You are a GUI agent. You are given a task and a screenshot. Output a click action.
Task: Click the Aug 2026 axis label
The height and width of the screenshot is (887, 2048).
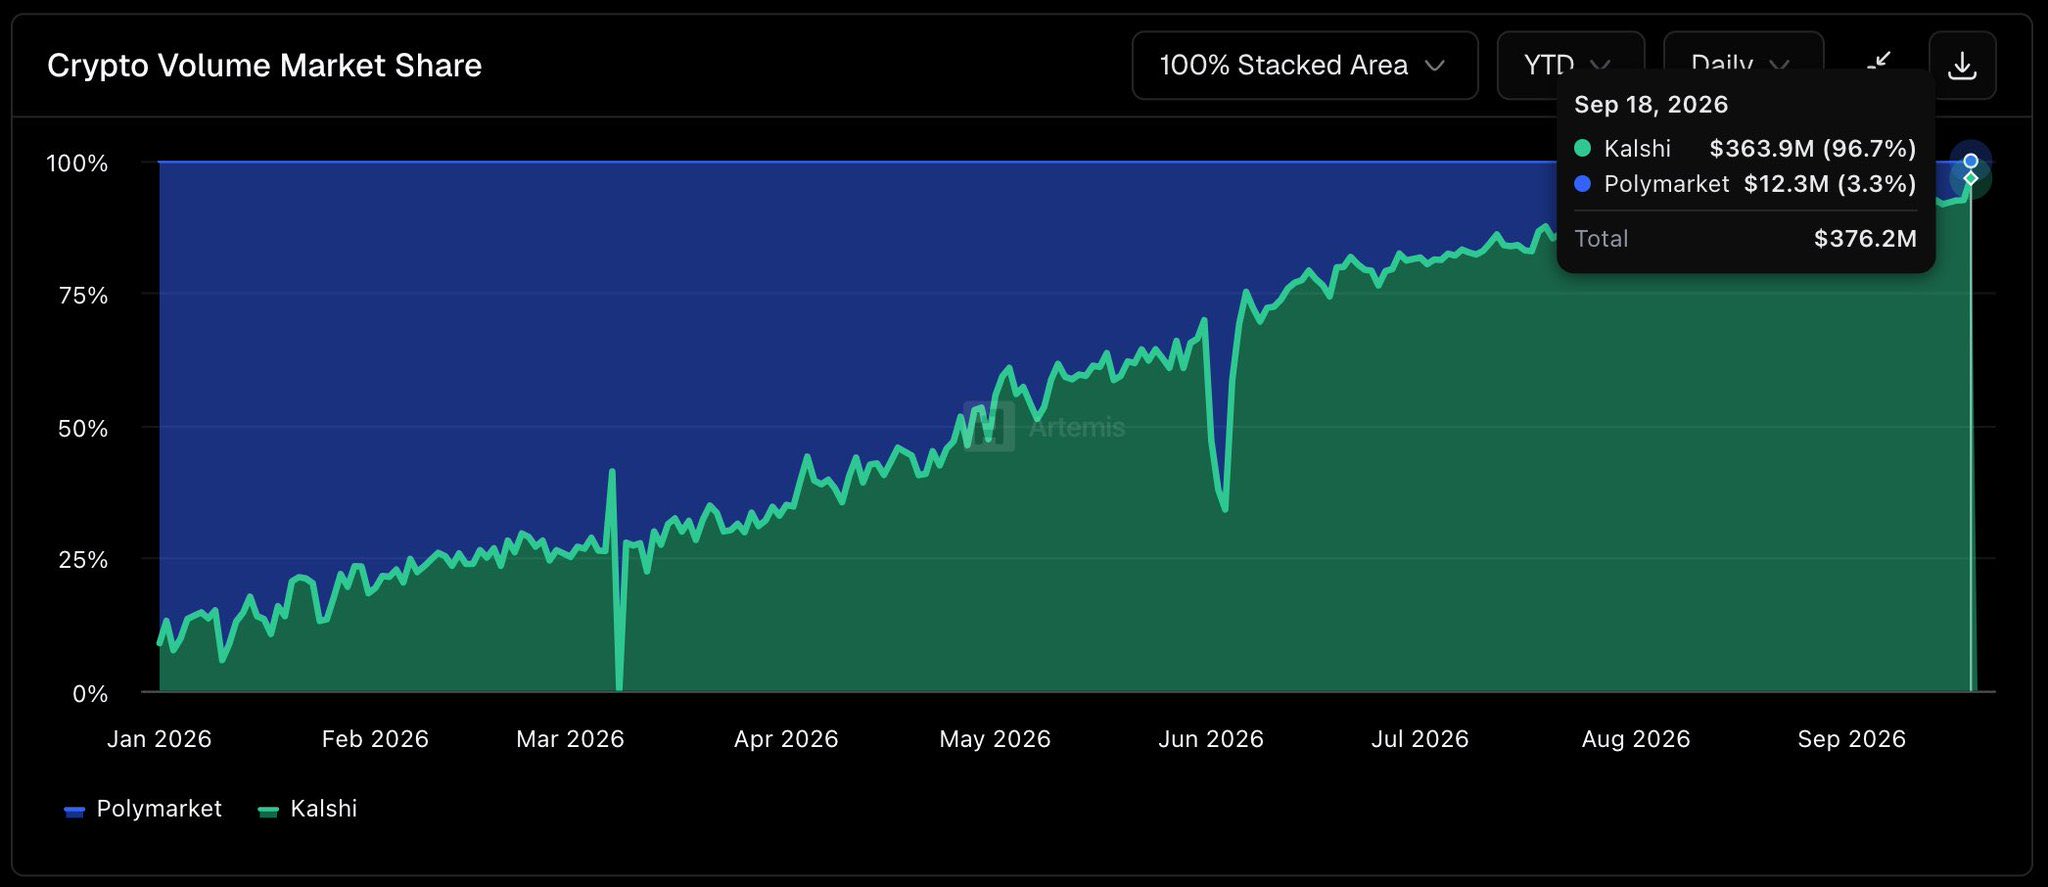(1636, 739)
